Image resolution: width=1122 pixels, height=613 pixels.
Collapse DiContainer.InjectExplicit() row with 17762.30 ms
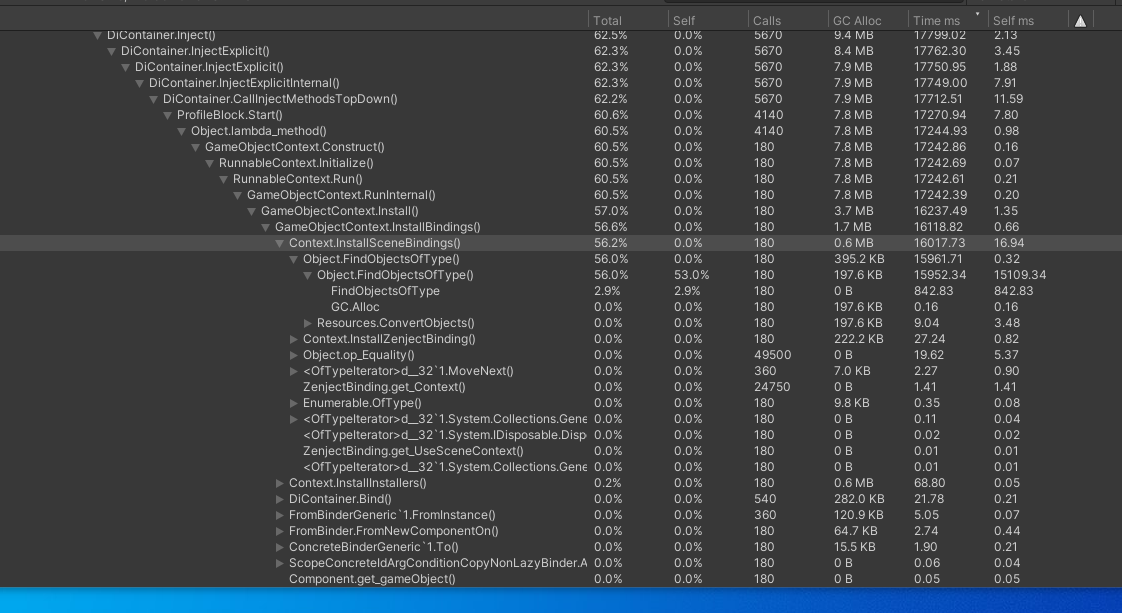click(x=112, y=52)
